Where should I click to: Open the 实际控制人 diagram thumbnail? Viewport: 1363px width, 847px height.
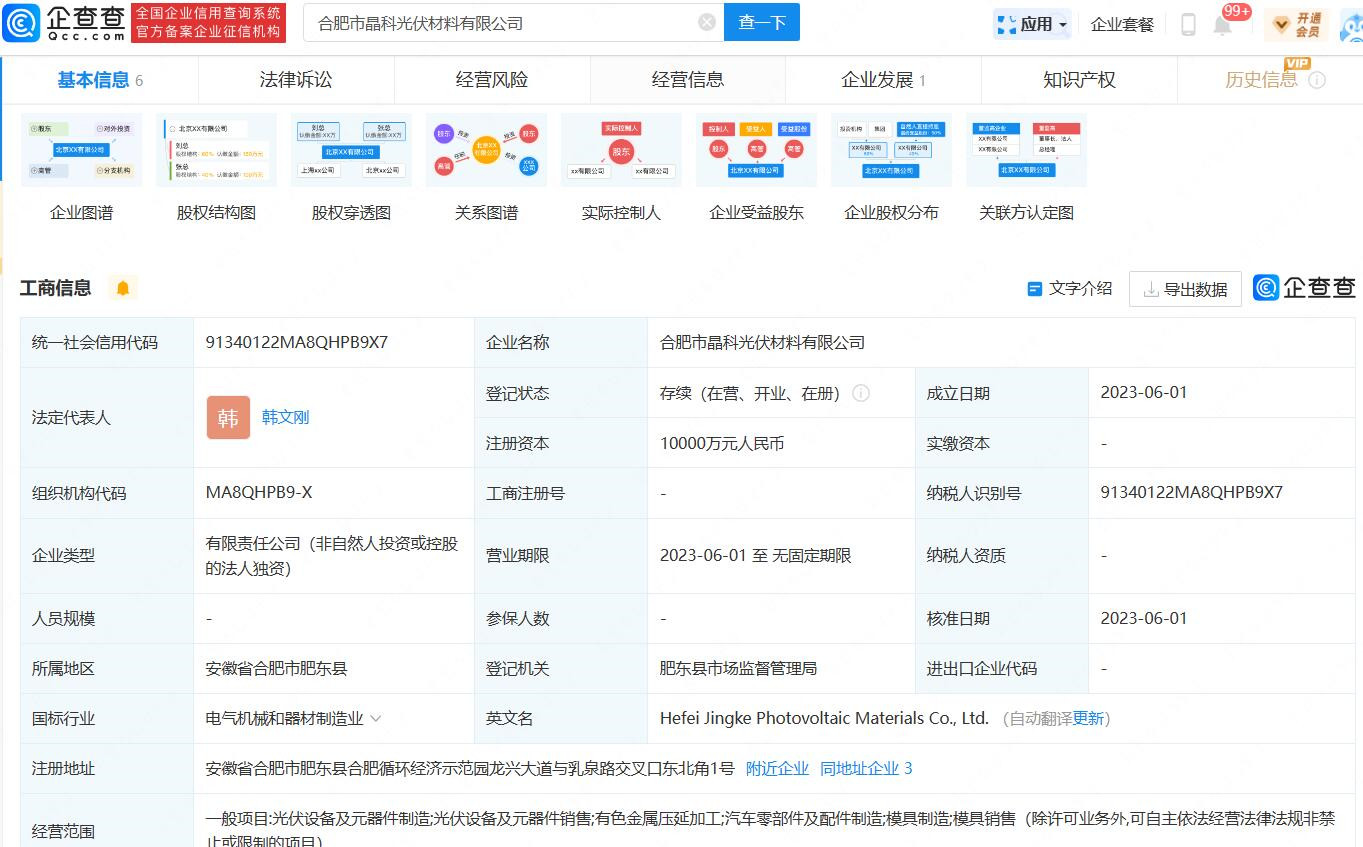621,150
